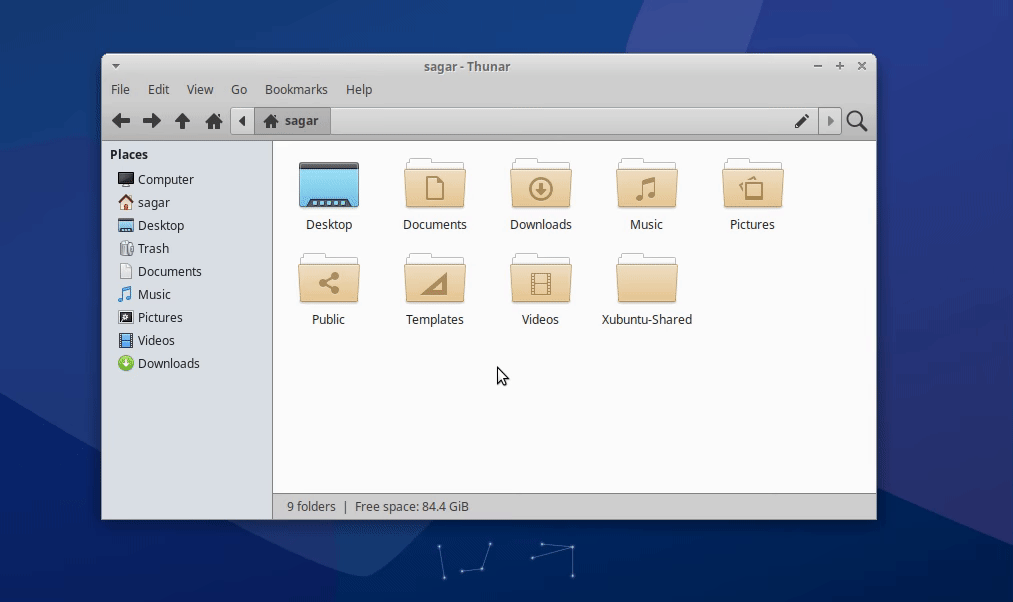Open the Templates folder
The height and width of the screenshot is (602, 1013).
click(x=434, y=281)
